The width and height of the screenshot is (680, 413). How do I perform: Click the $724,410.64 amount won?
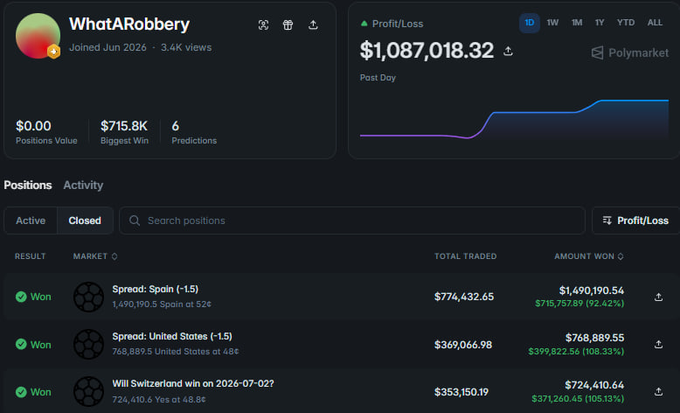pyautogui.click(x=594, y=385)
